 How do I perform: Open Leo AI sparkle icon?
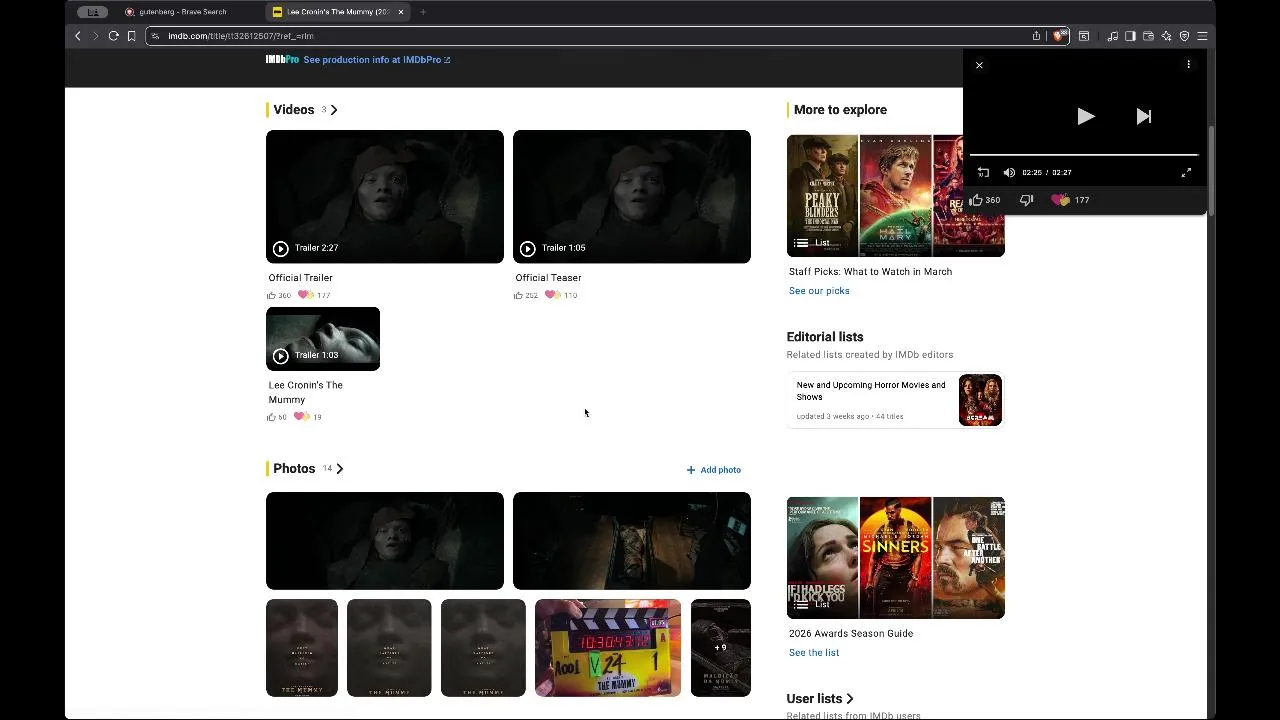click(1166, 36)
